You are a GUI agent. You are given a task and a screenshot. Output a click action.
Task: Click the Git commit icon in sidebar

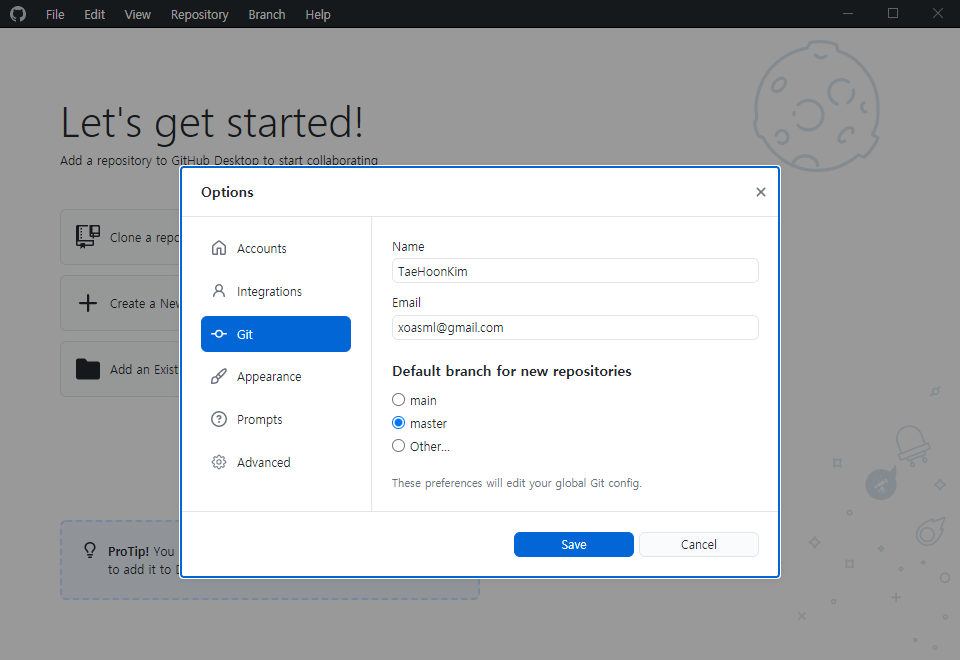(219, 334)
